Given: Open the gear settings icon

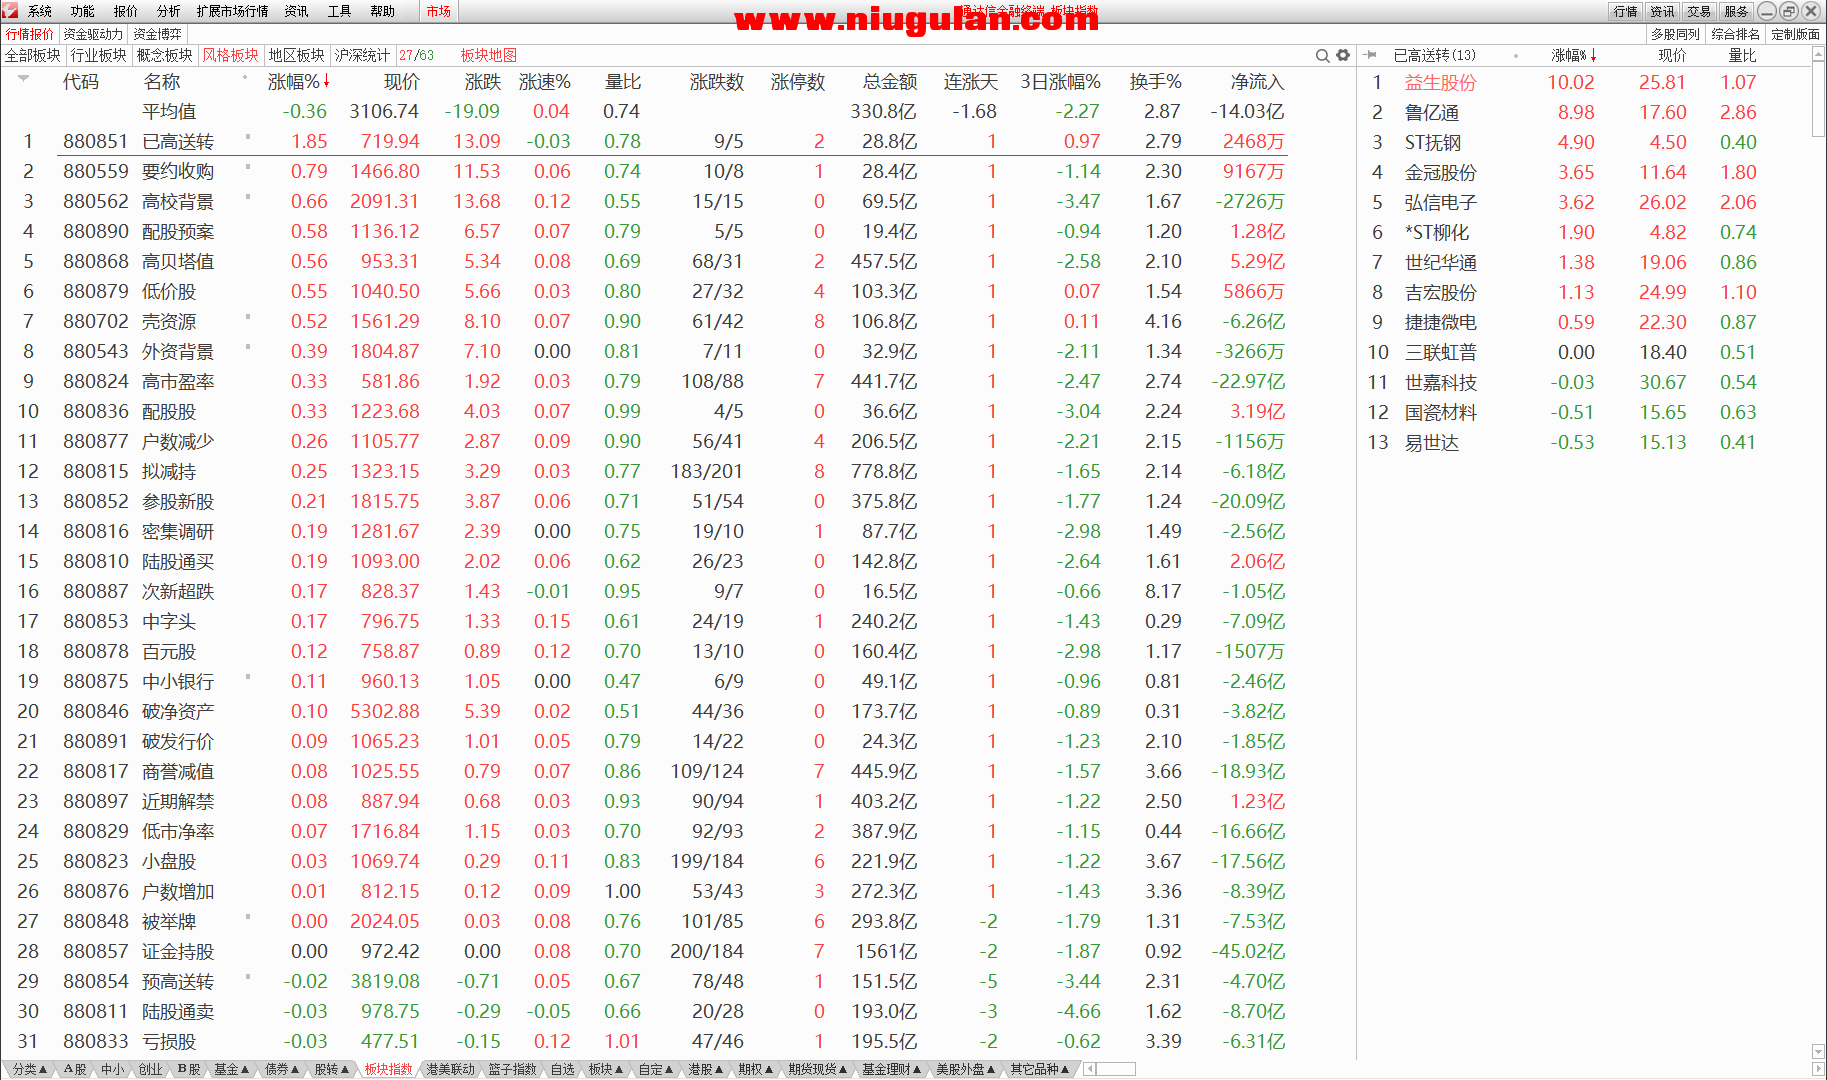Looking at the screenshot, I should coord(1343,56).
